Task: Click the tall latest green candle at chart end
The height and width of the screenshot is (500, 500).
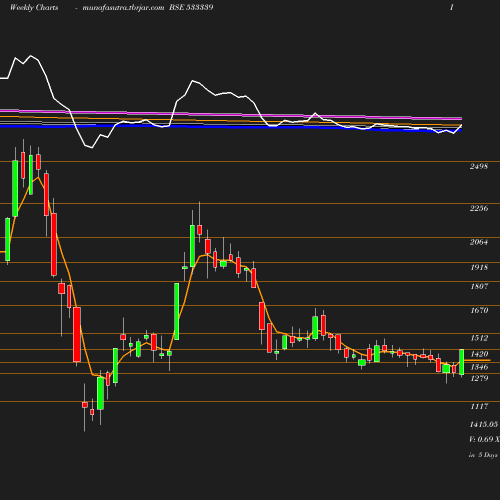Action: pyautogui.click(x=462, y=362)
